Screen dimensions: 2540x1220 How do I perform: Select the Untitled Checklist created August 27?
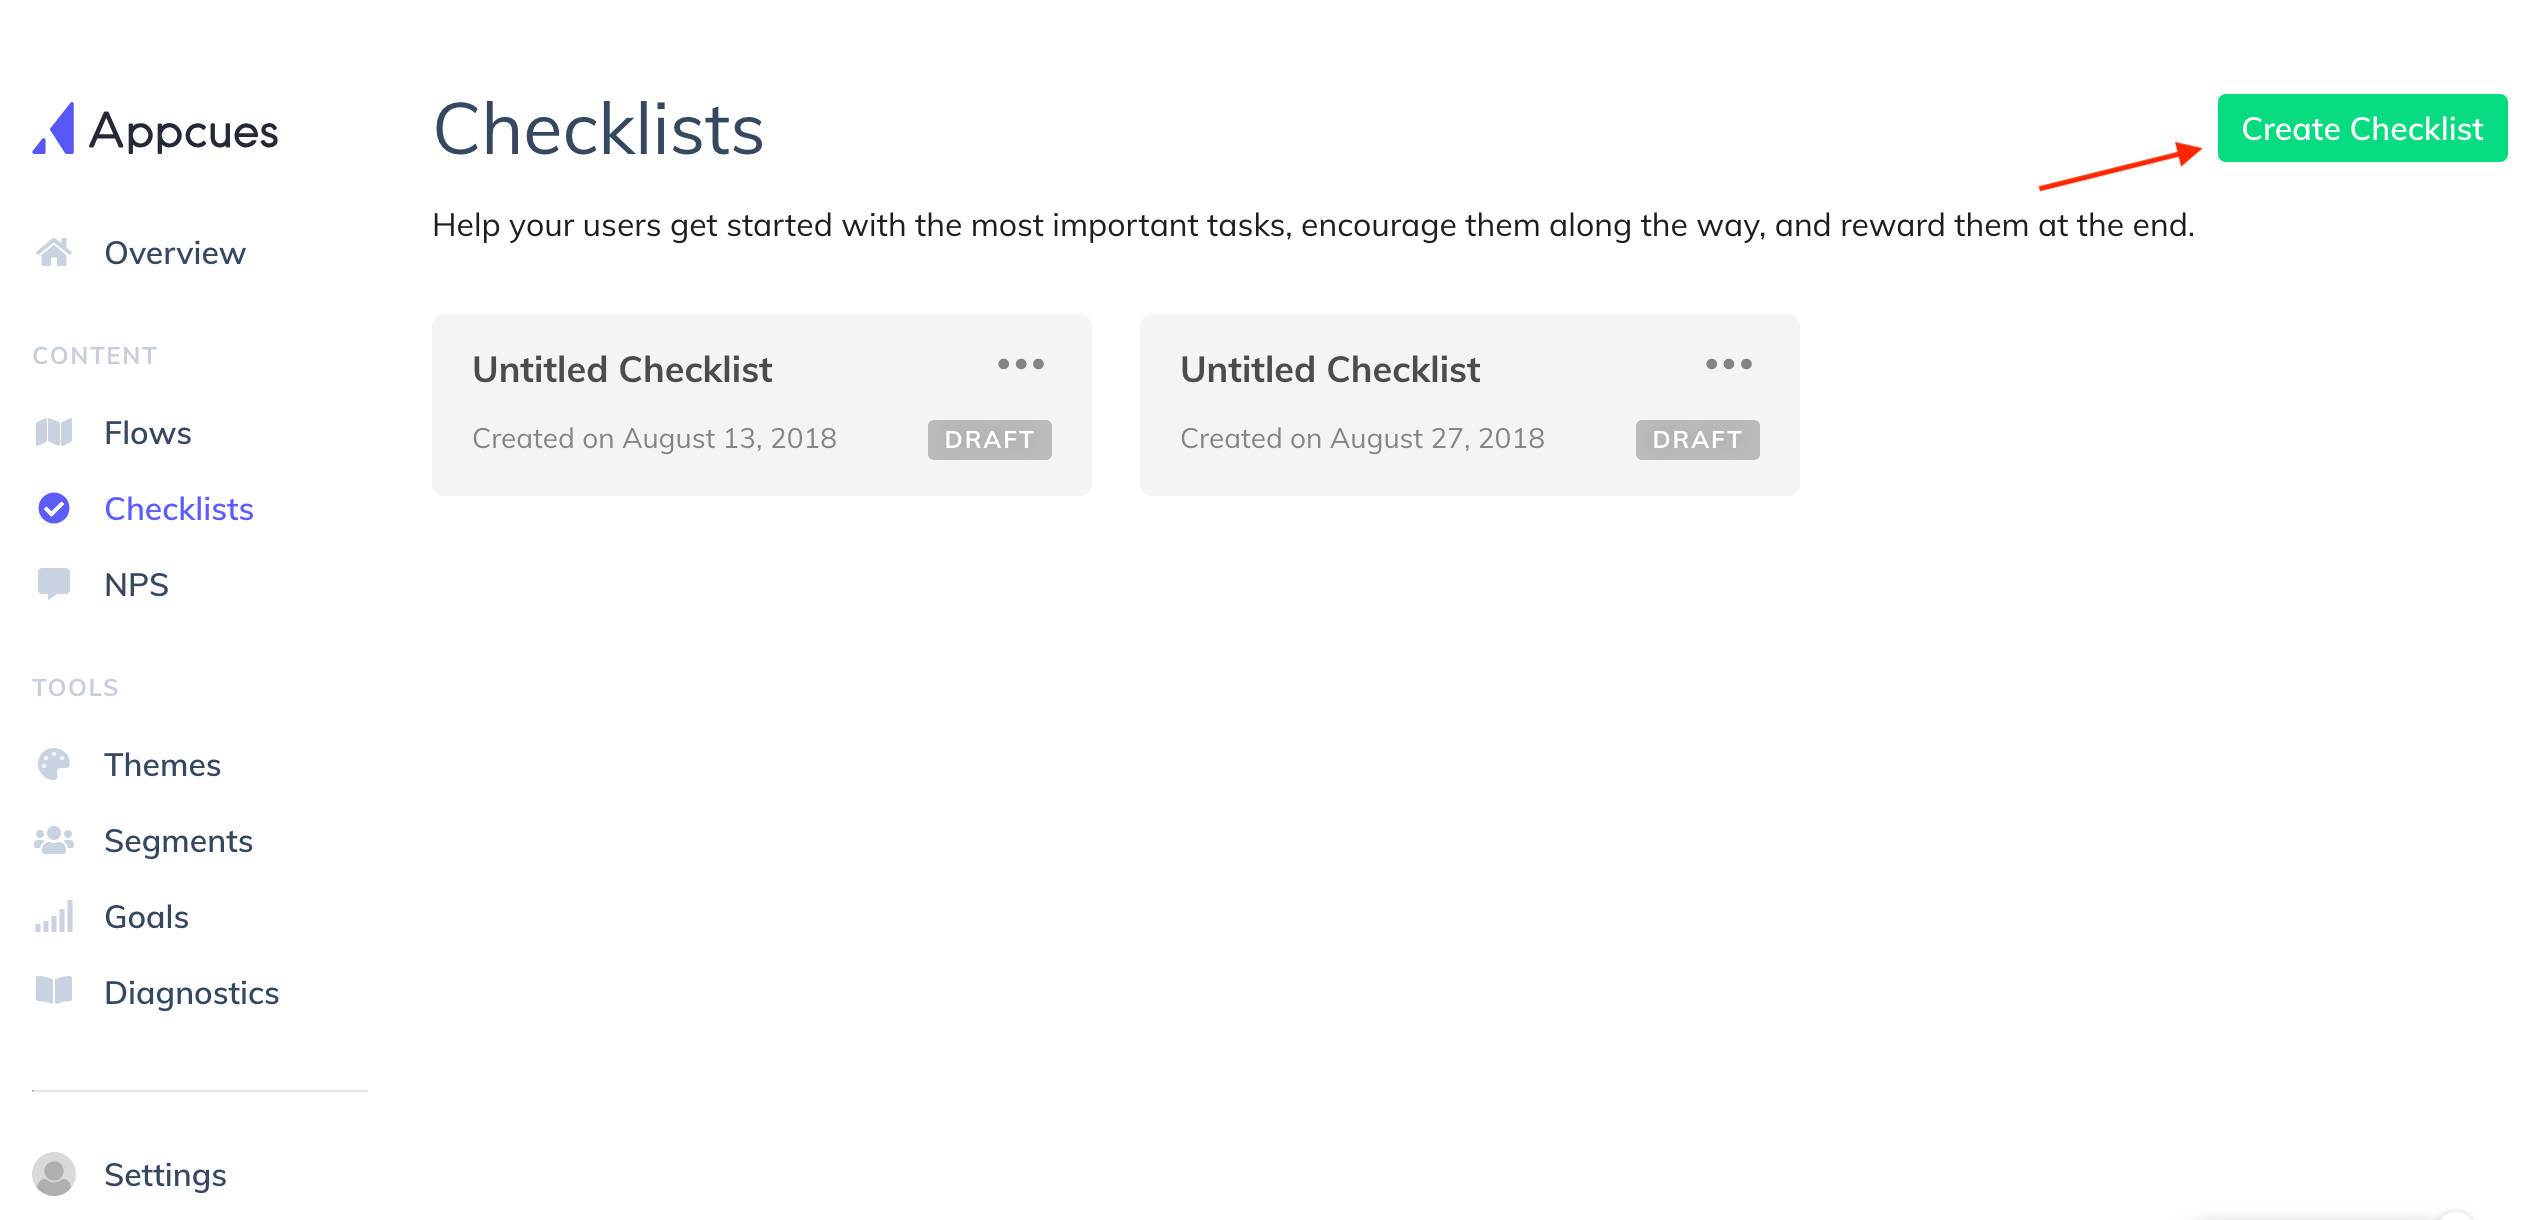(x=1330, y=369)
